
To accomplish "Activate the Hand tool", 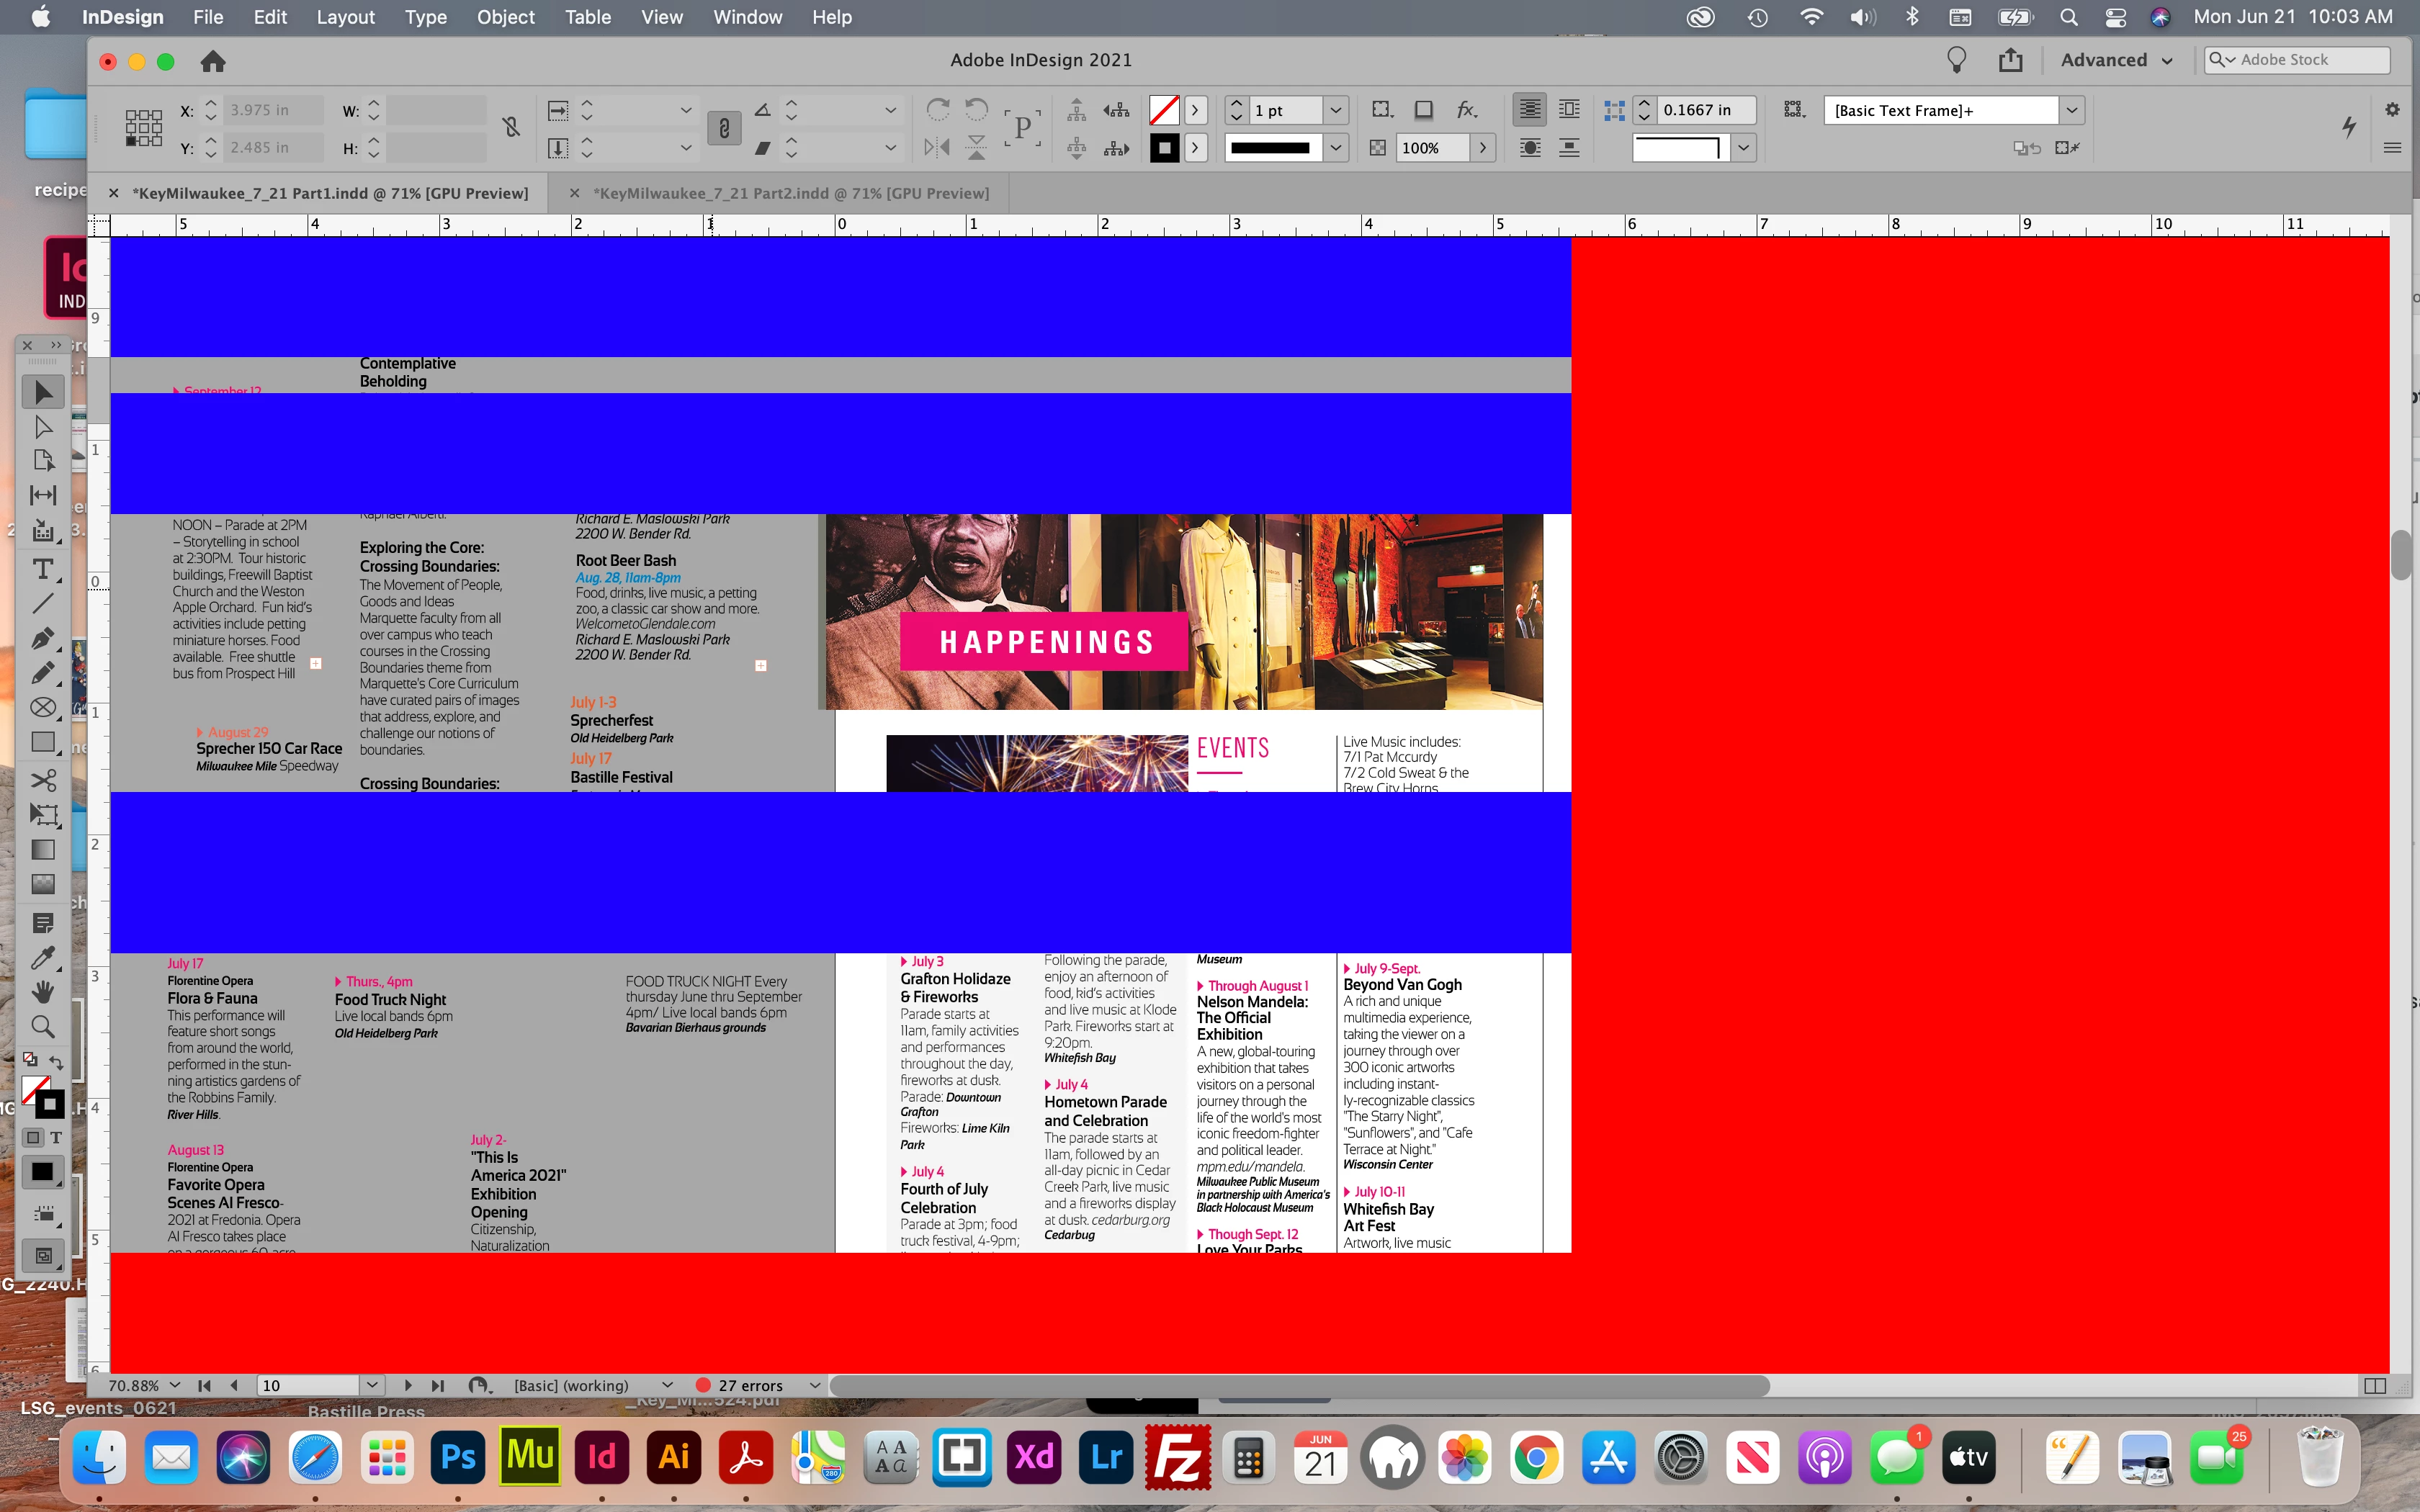I will coord(43,991).
